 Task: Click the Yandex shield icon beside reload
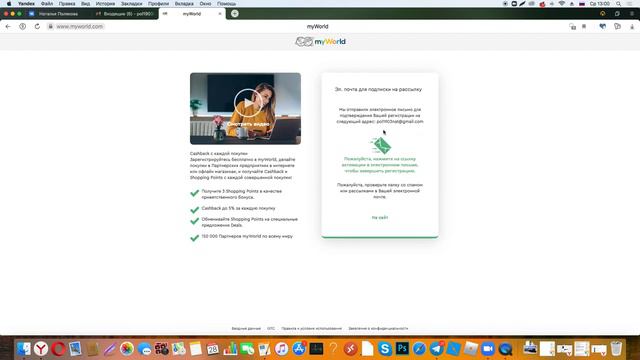22,27
